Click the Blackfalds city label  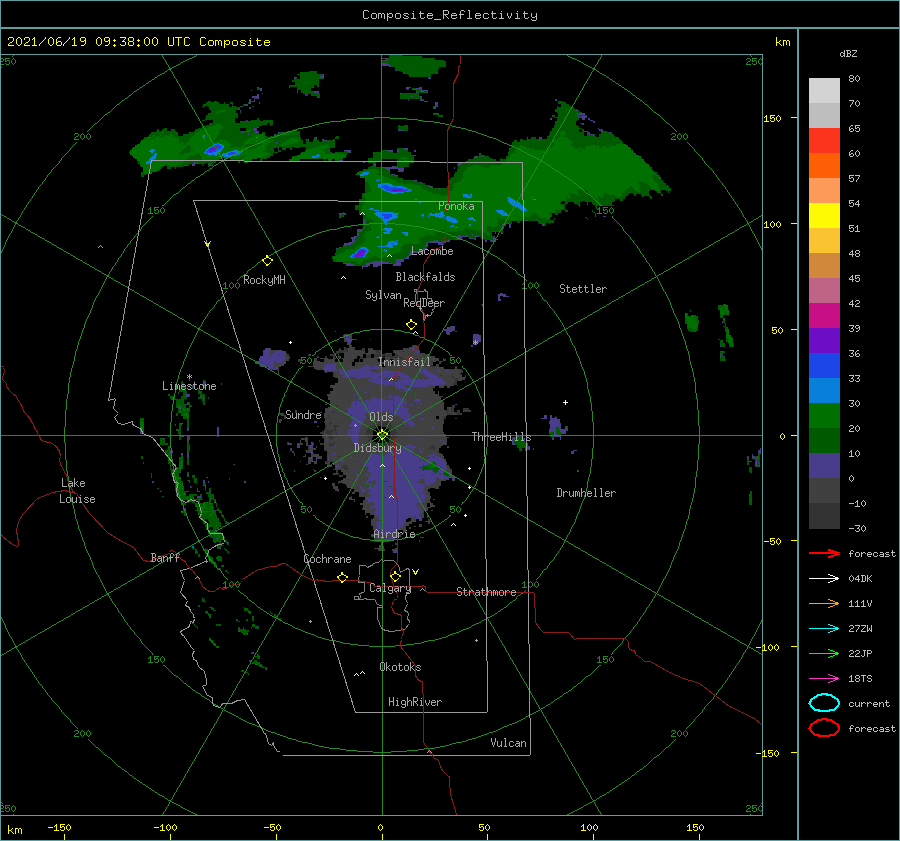[x=425, y=277]
